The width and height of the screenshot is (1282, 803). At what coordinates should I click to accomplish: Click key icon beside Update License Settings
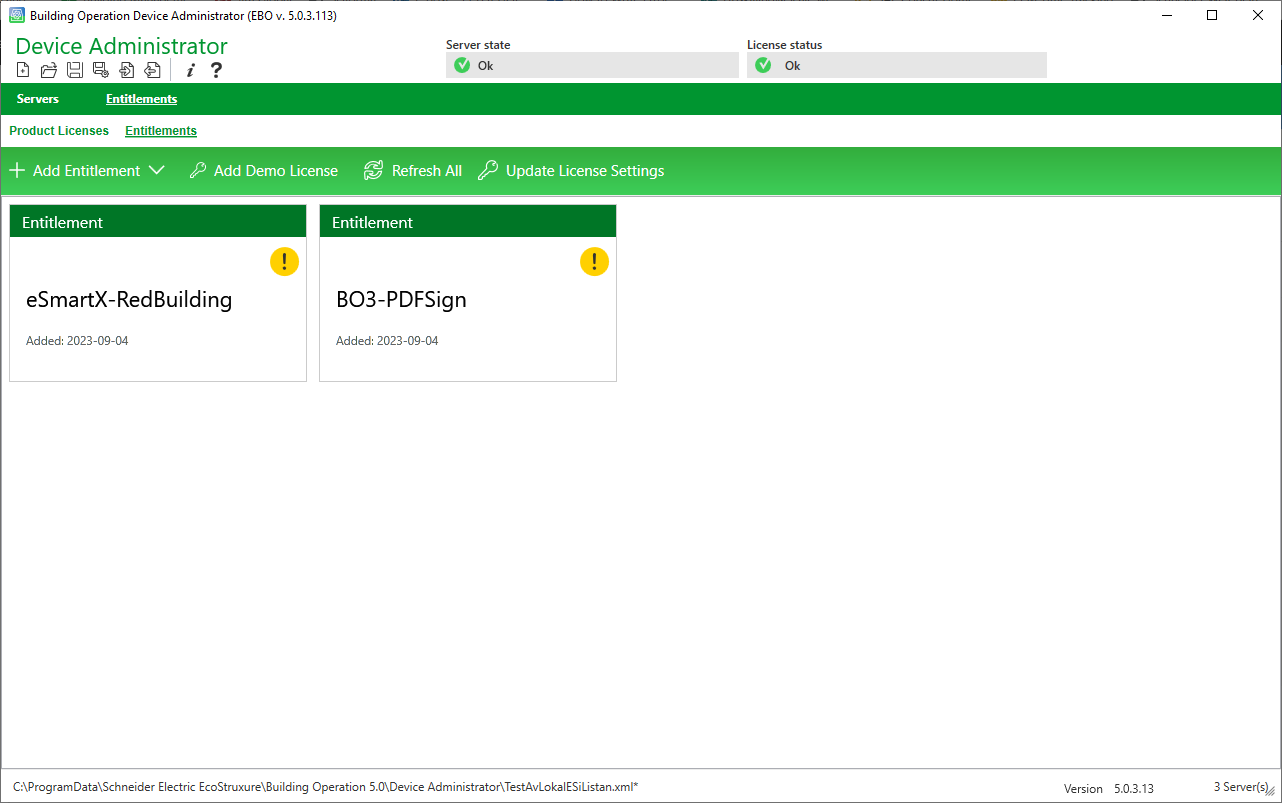click(x=488, y=171)
